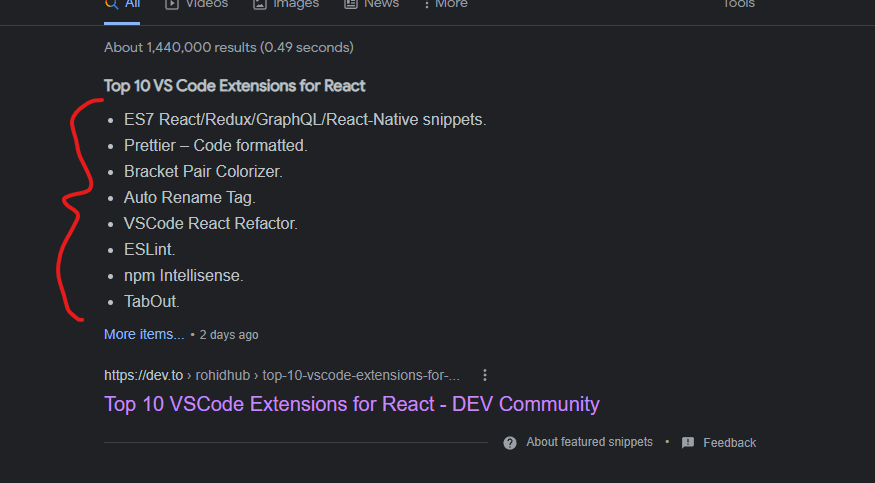The width and height of the screenshot is (875, 483).
Task: Click the ESLint list item
Action: click(150, 249)
